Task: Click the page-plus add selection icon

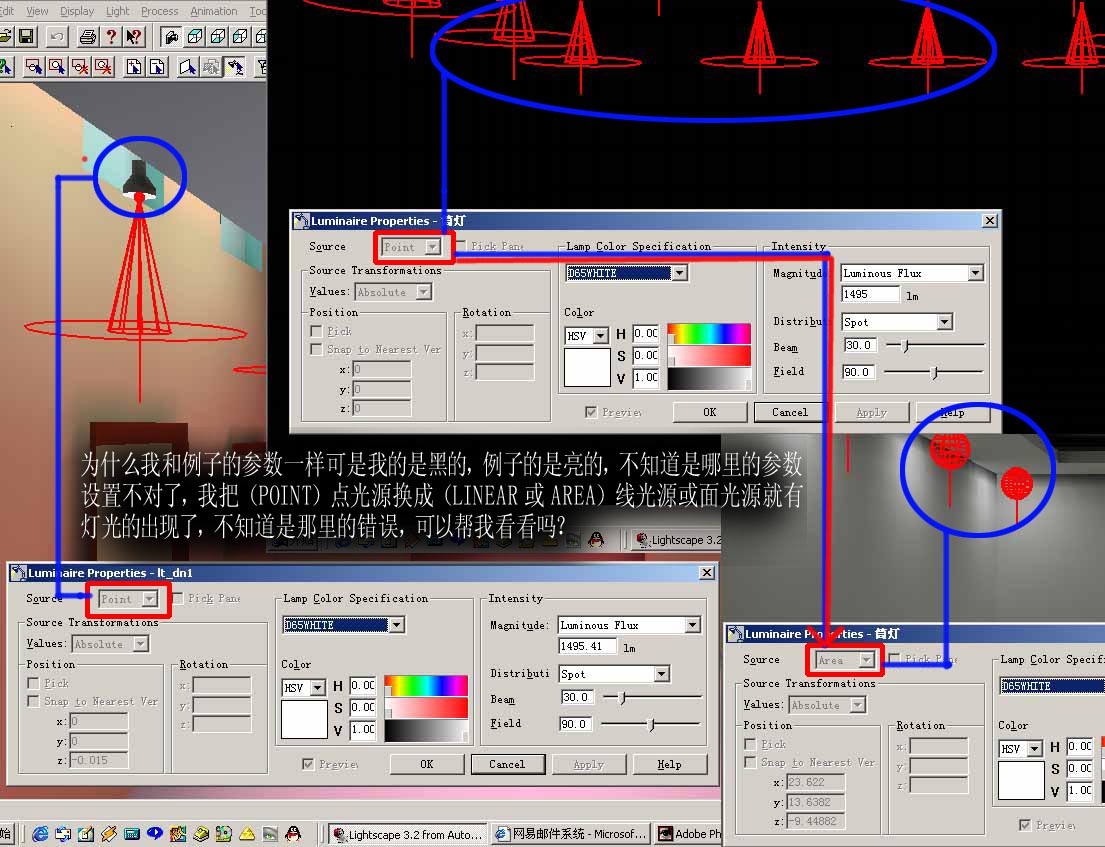Action: (x=133, y=67)
